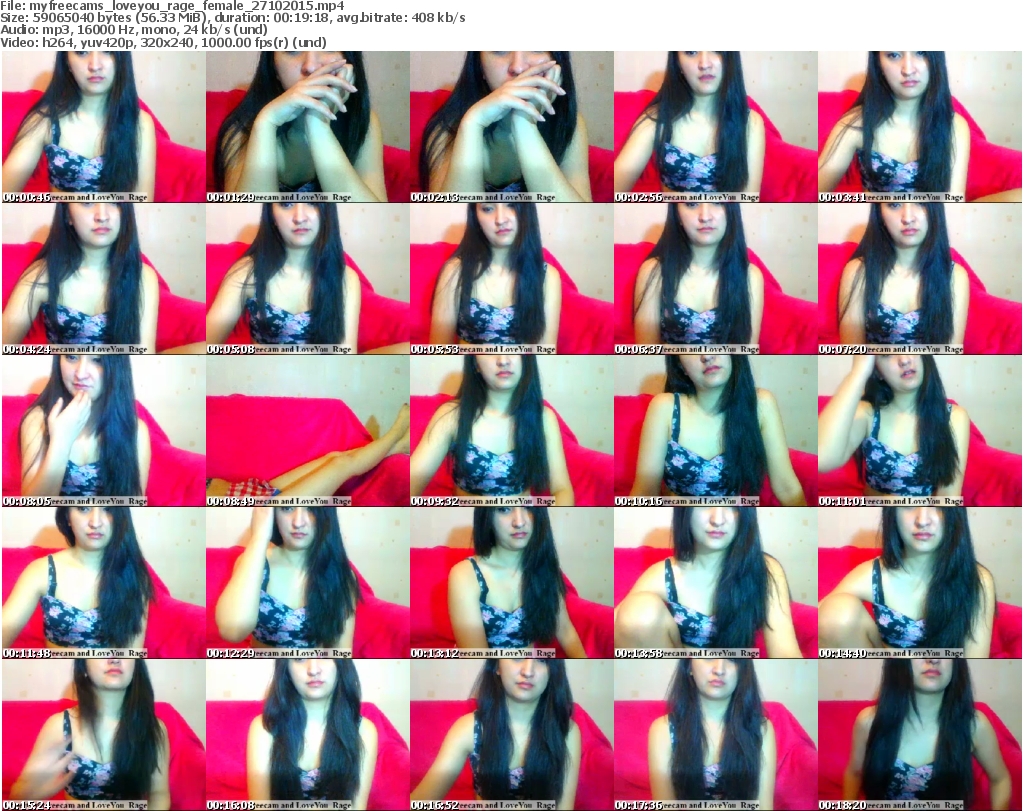Image resolution: width=1024 pixels, height=811 pixels.
Task: Select the thumbnail marked 00:16:52
Action: (511, 735)
